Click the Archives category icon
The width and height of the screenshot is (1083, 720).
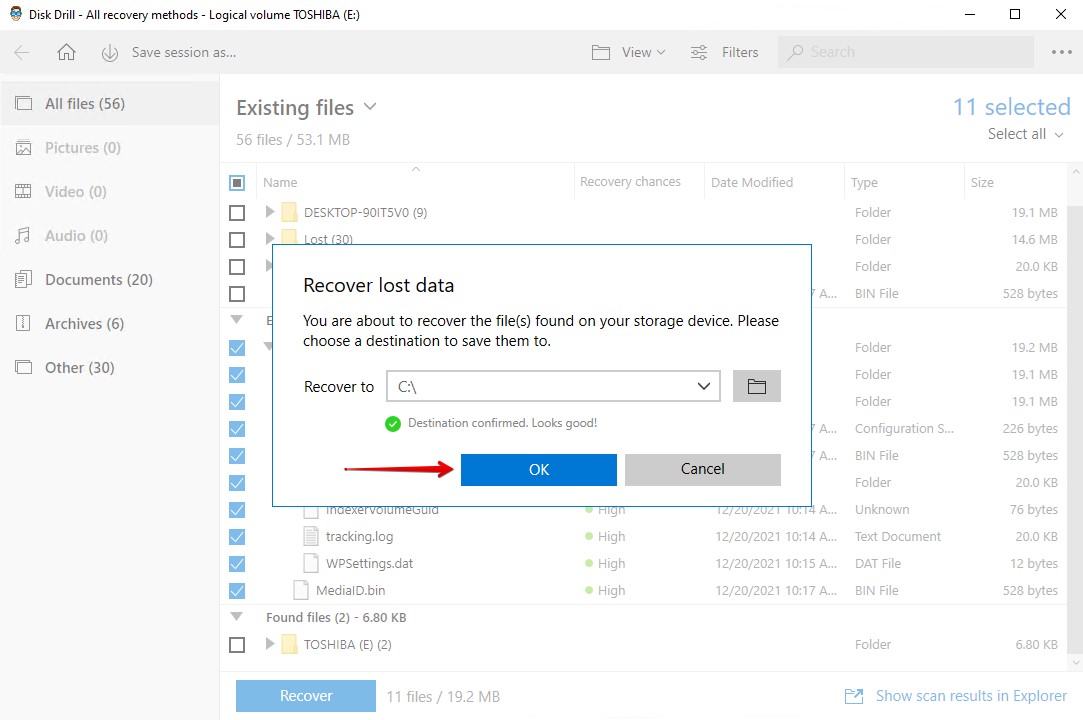tap(23, 323)
